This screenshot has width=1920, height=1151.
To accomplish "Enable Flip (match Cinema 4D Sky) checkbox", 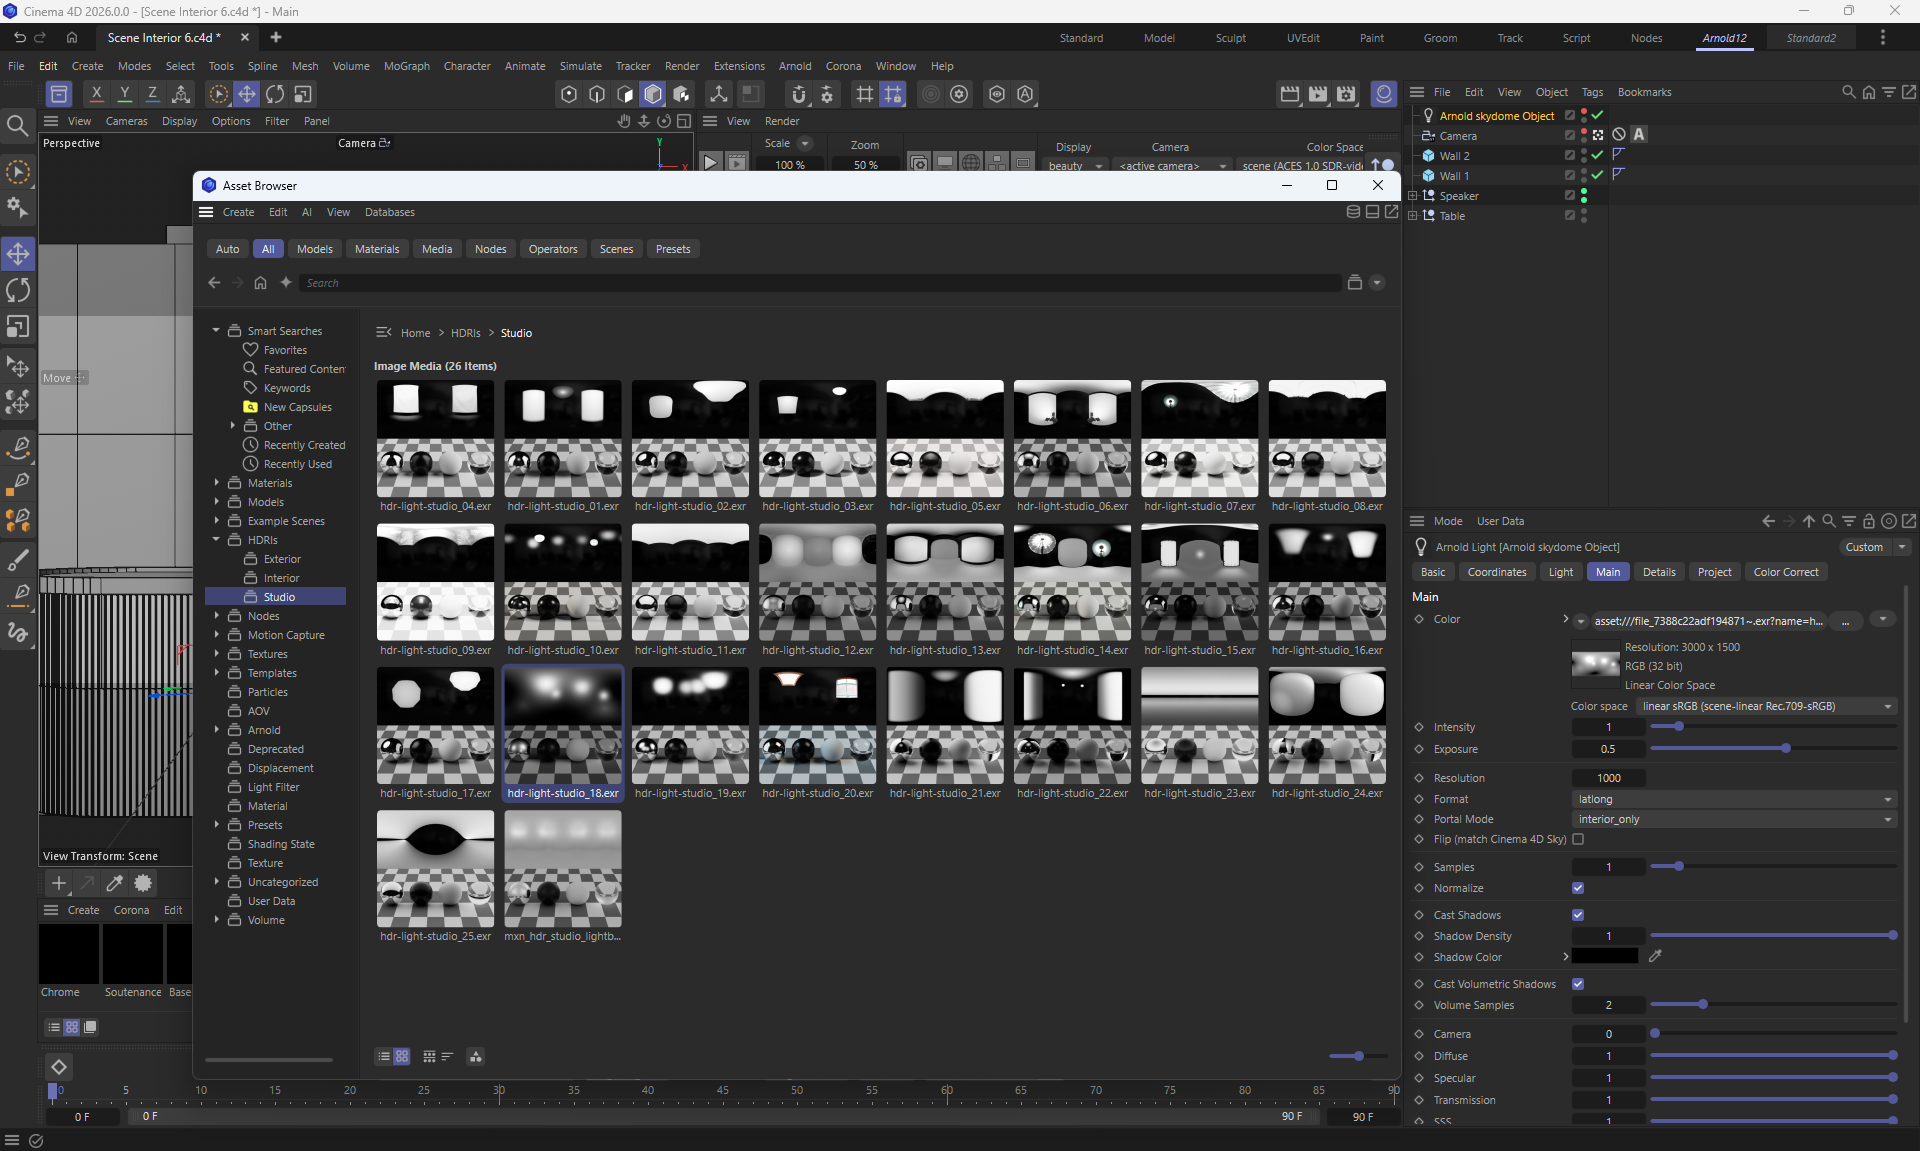I will pyautogui.click(x=1578, y=840).
